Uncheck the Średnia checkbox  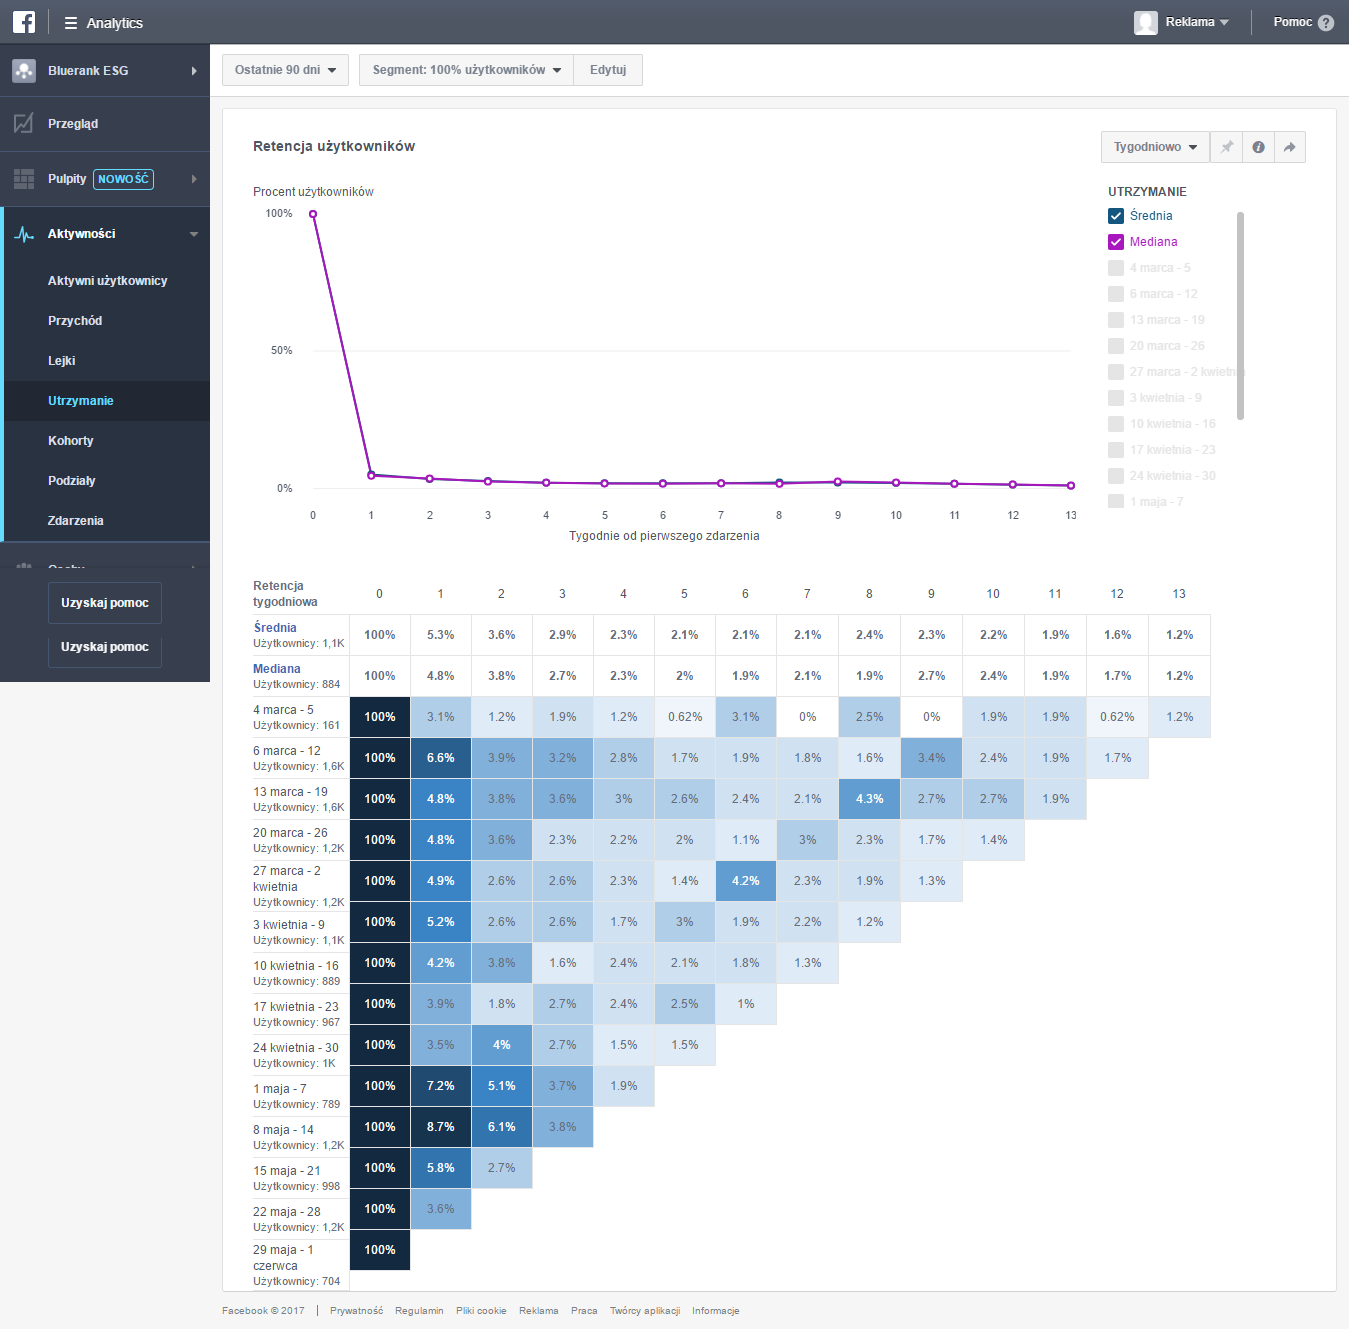point(1116,216)
